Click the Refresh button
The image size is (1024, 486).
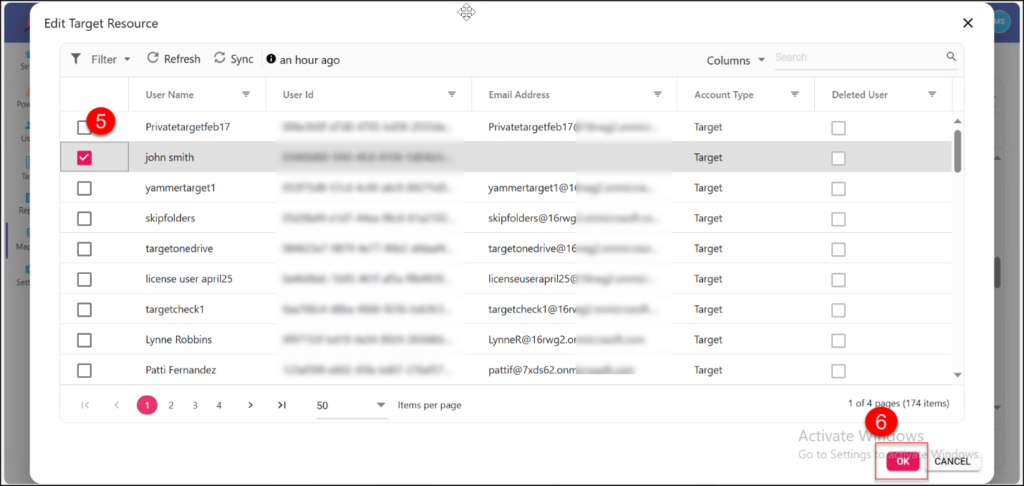point(174,59)
